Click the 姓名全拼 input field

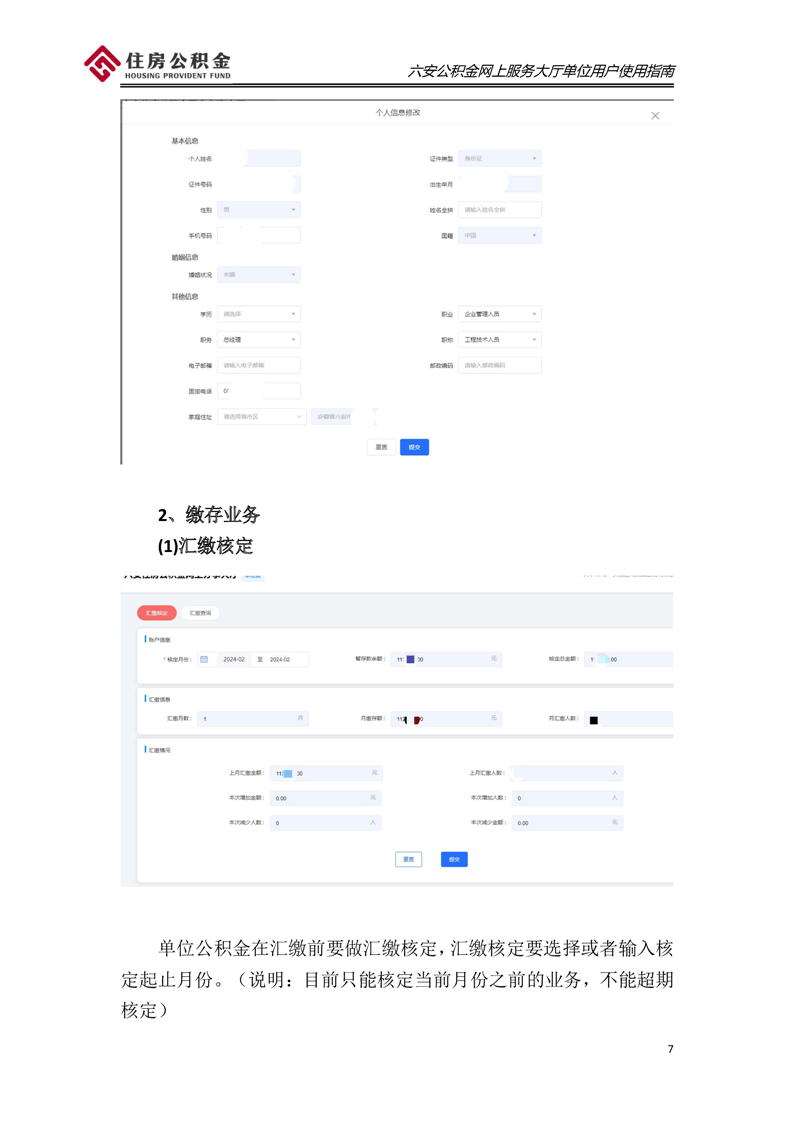[x=499, y=210]
